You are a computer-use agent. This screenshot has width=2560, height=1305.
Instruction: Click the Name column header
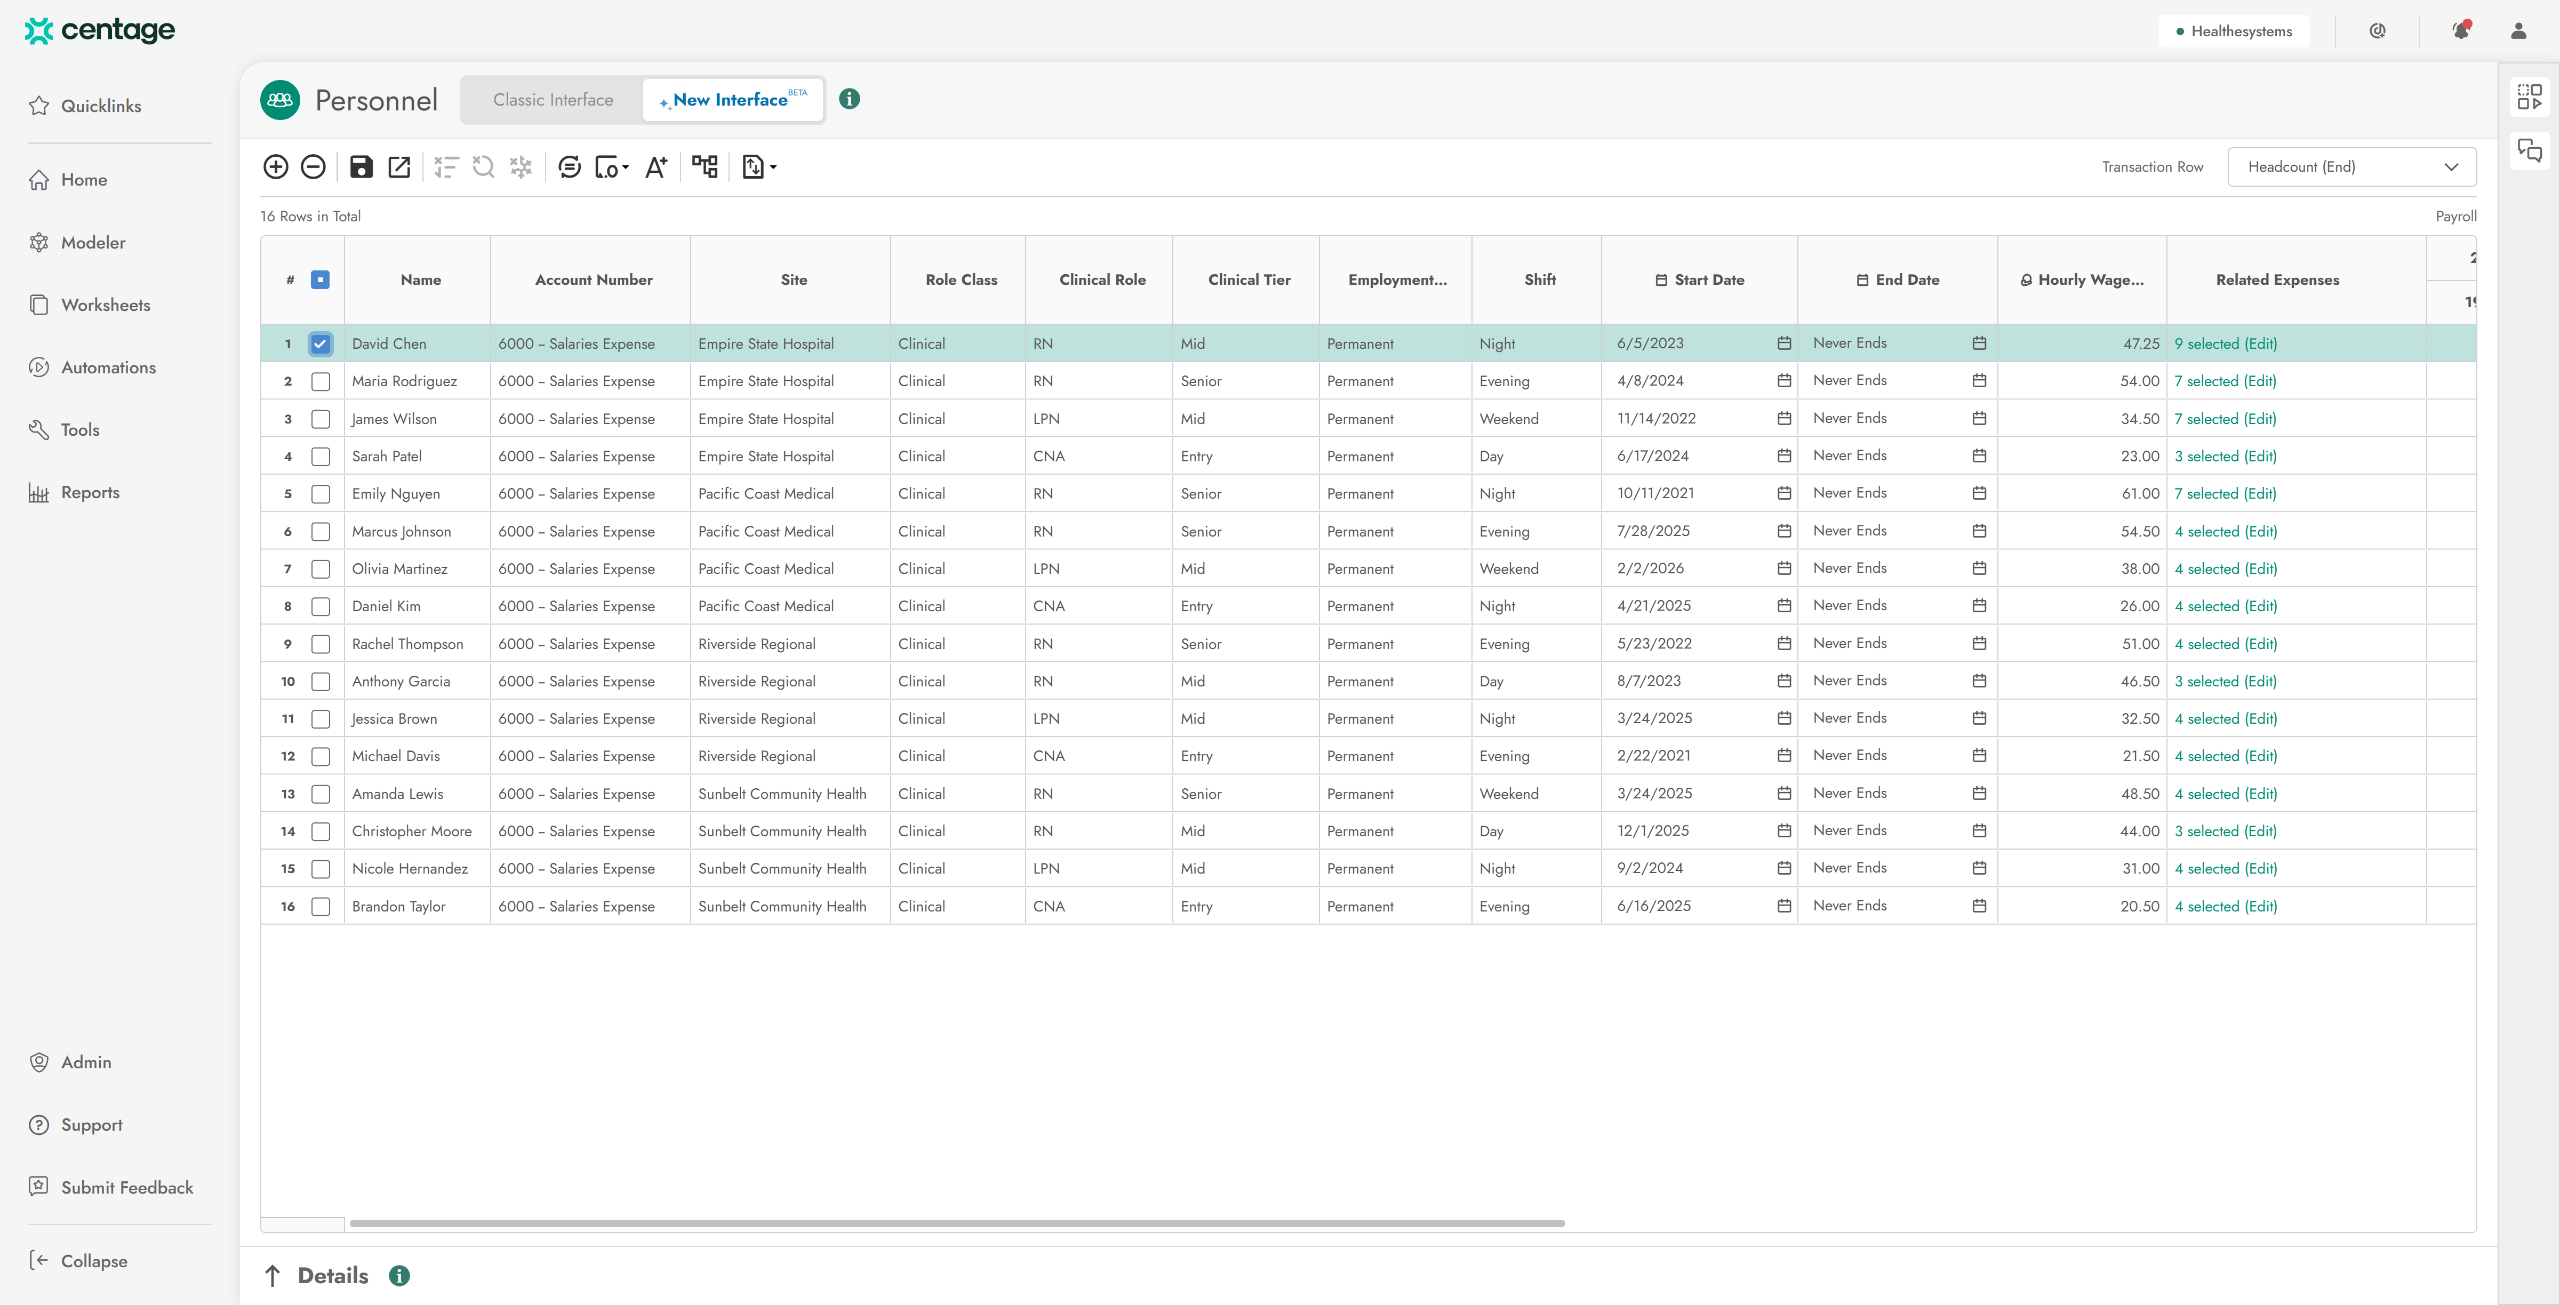coord(420,280)
